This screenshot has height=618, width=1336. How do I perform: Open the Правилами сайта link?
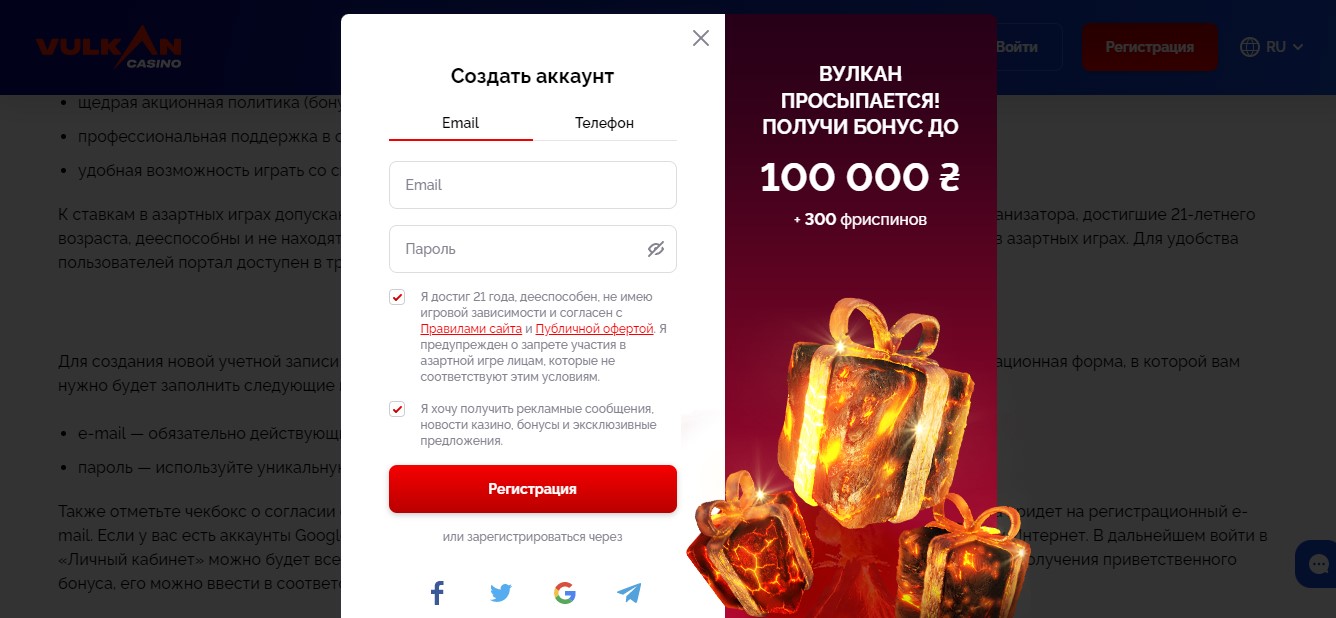point(471,329)
